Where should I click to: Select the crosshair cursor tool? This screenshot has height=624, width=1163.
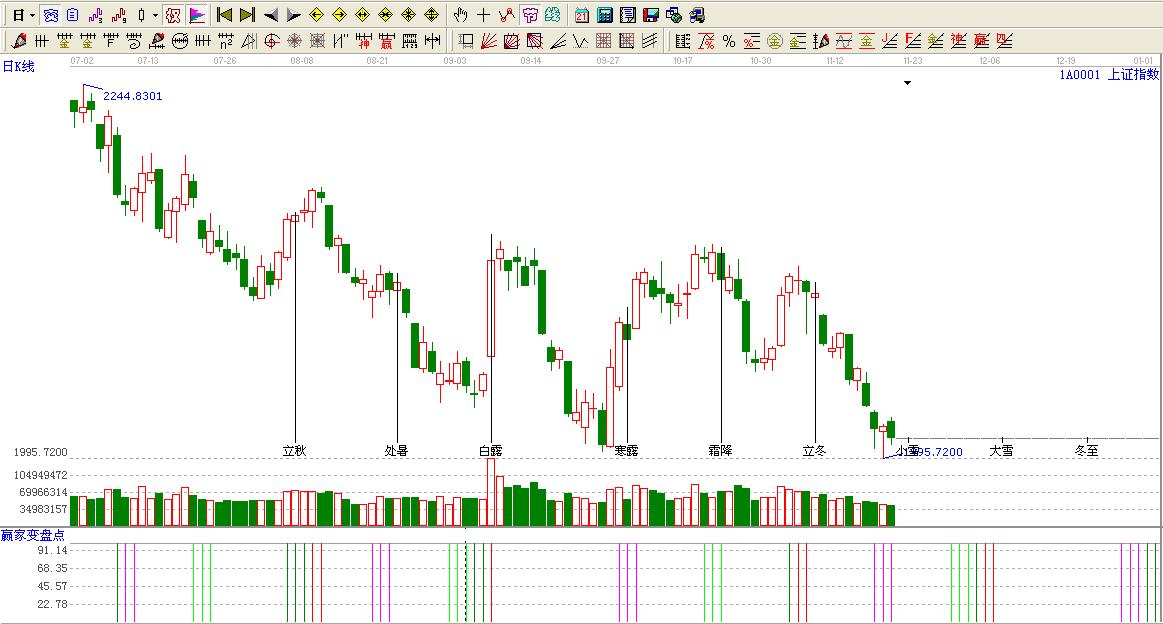(483, 15)
